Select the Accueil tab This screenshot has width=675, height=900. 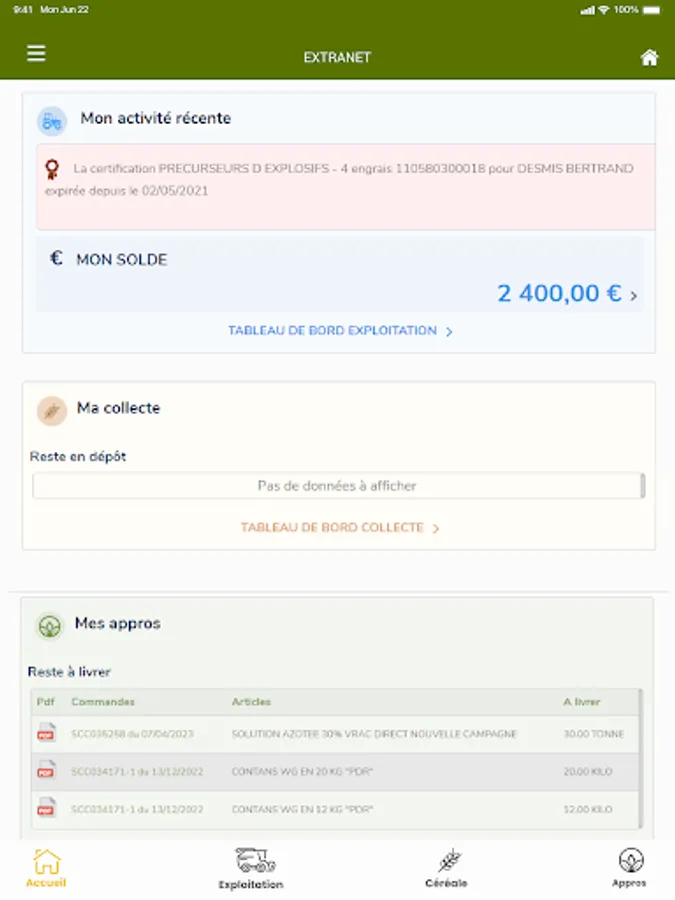click(46, 868)
